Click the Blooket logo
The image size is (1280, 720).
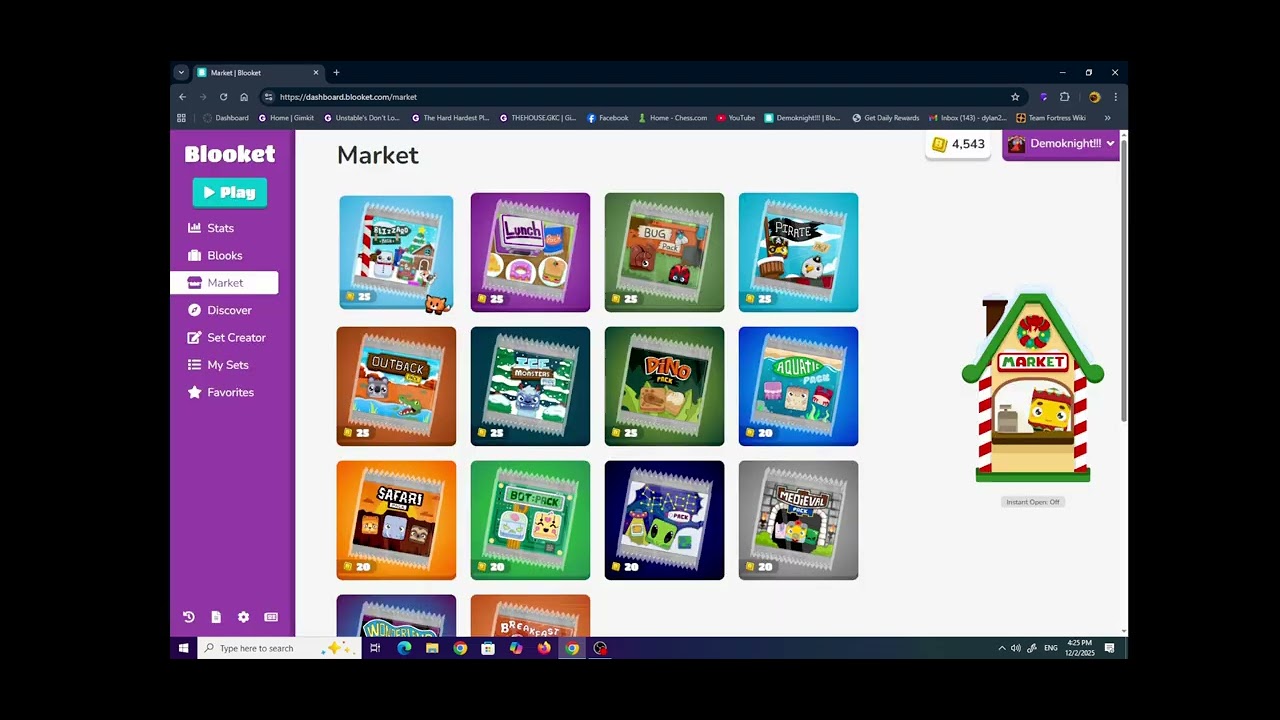click(230, 154)
